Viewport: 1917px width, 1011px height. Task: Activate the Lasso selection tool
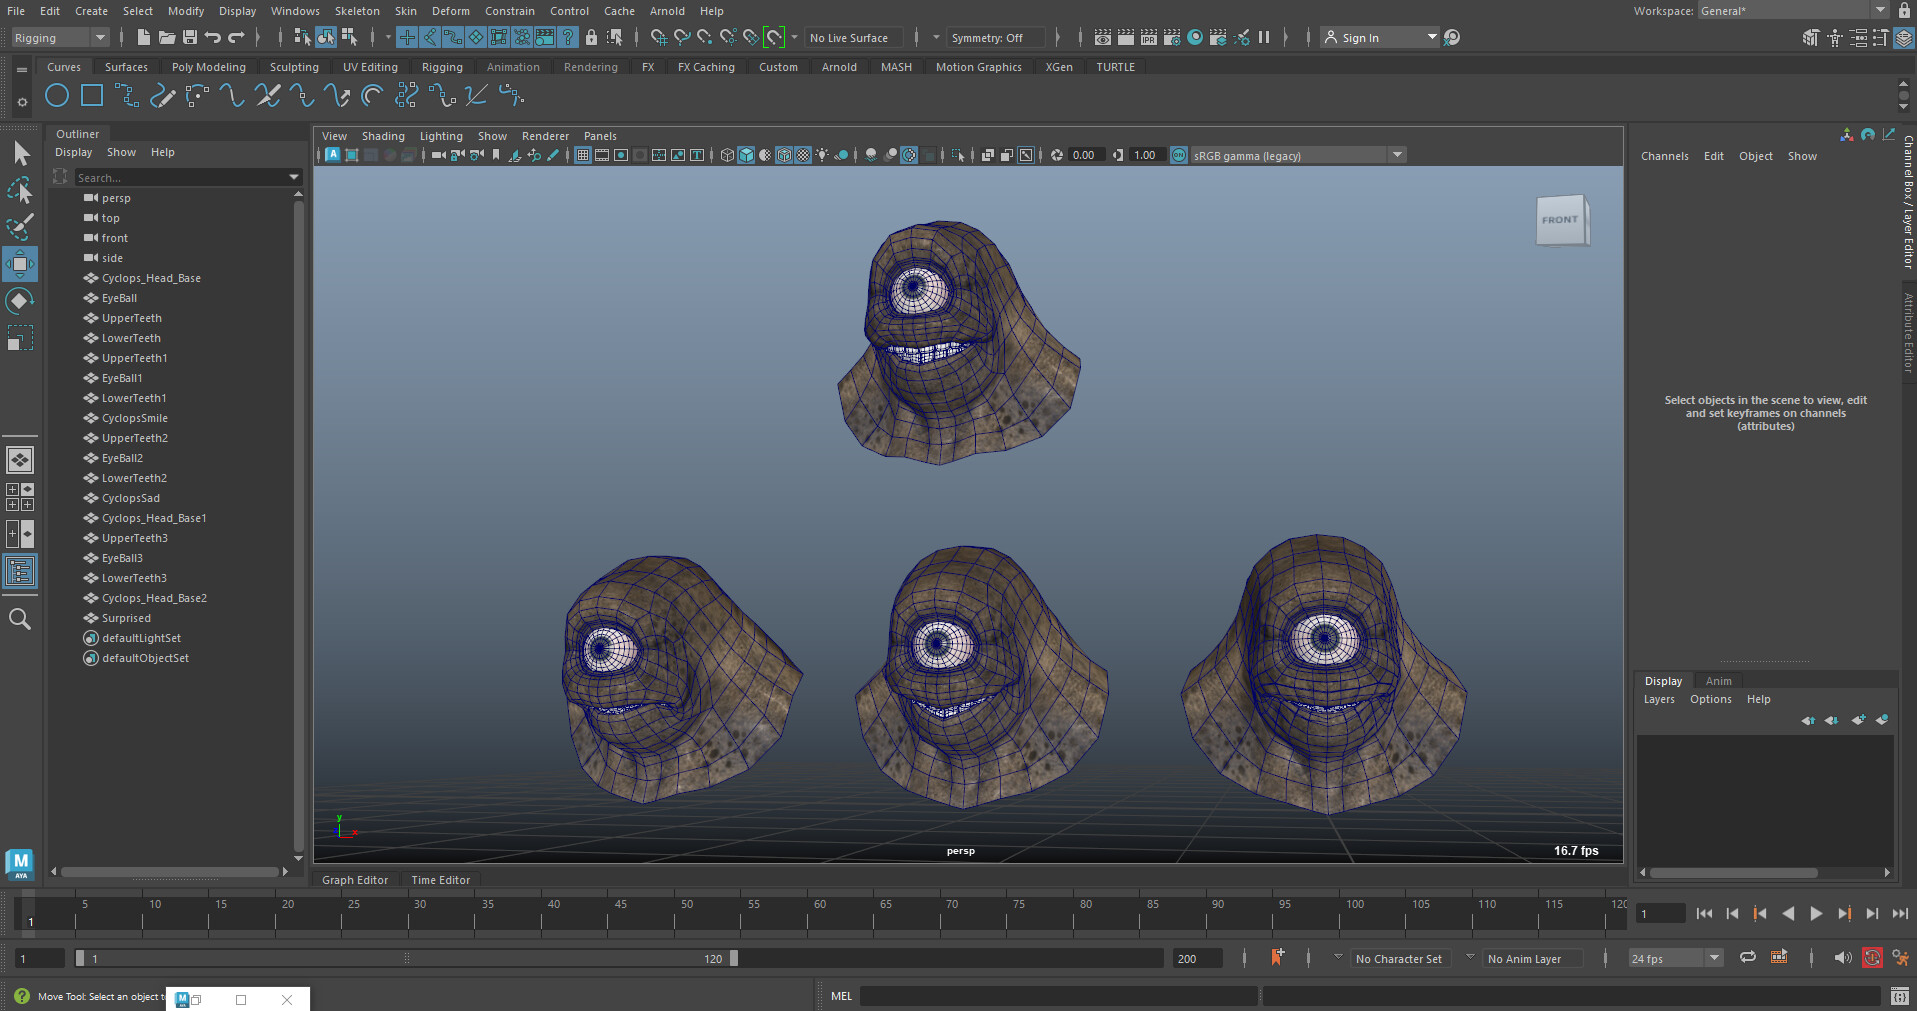[x=20, y=190]
